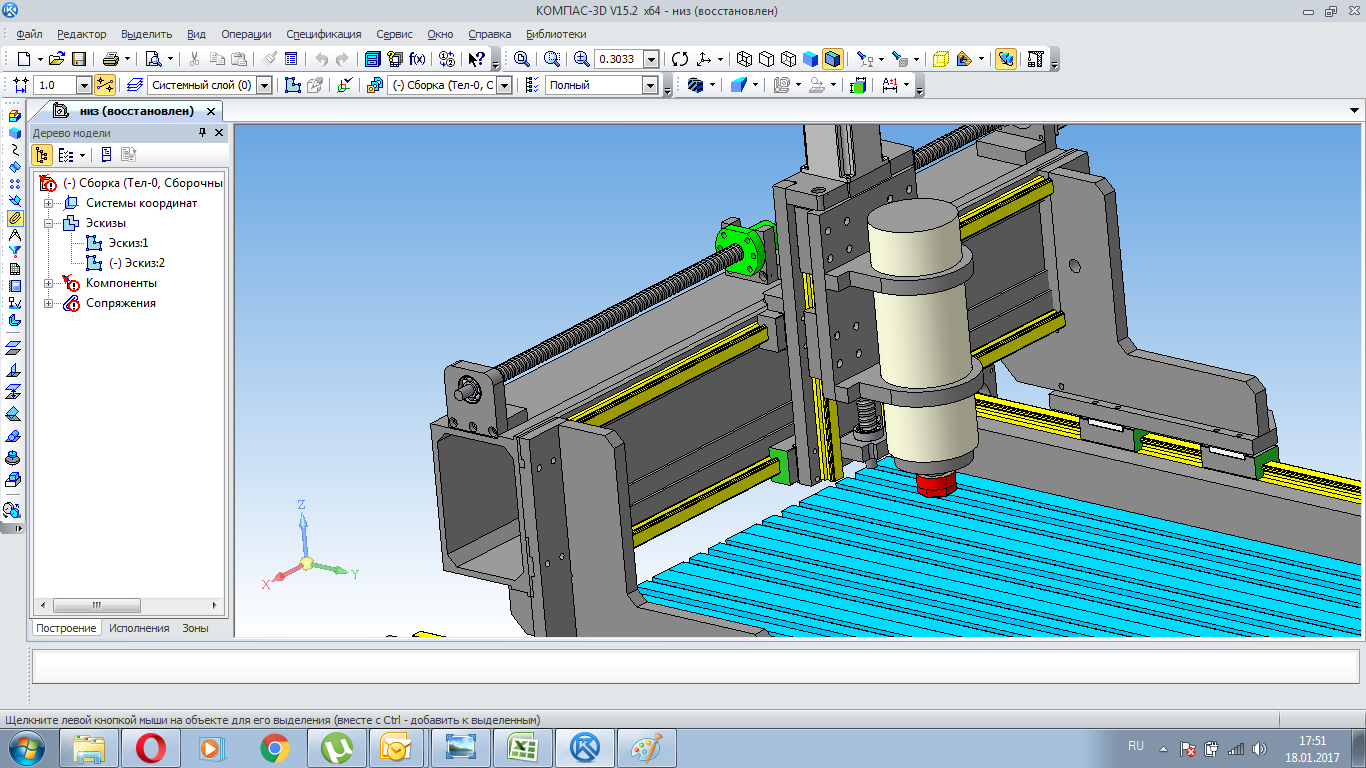The image size is (1366, 768).
Task: Select Эскиз:1 in the model tree
Action: click(x=128, y=243)
